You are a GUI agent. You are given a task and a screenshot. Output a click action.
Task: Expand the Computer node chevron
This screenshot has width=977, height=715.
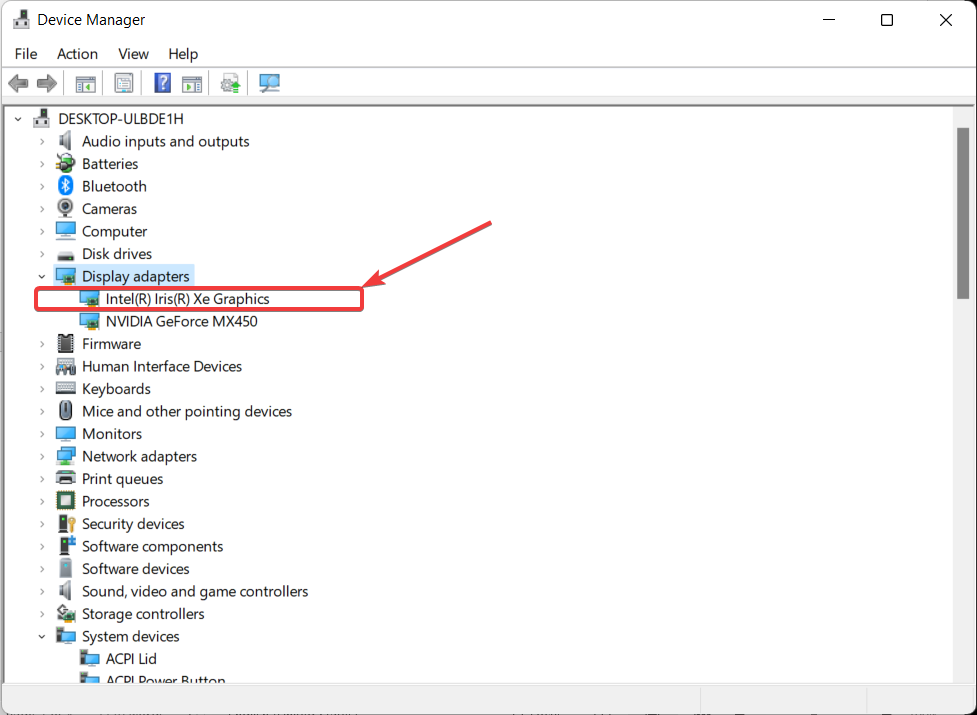click(x=42, y=231)
